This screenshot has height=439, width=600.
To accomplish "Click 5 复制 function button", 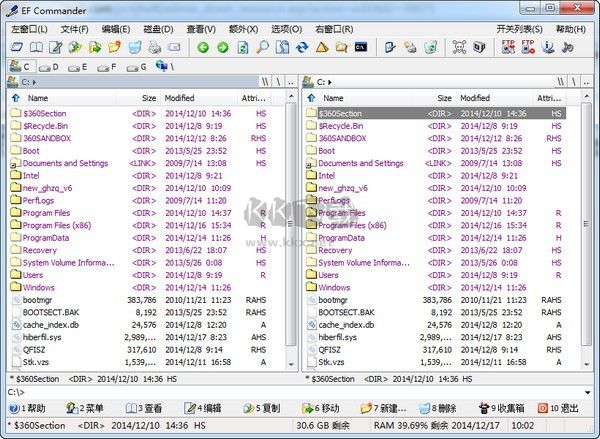I will click(x=262, y=408).
